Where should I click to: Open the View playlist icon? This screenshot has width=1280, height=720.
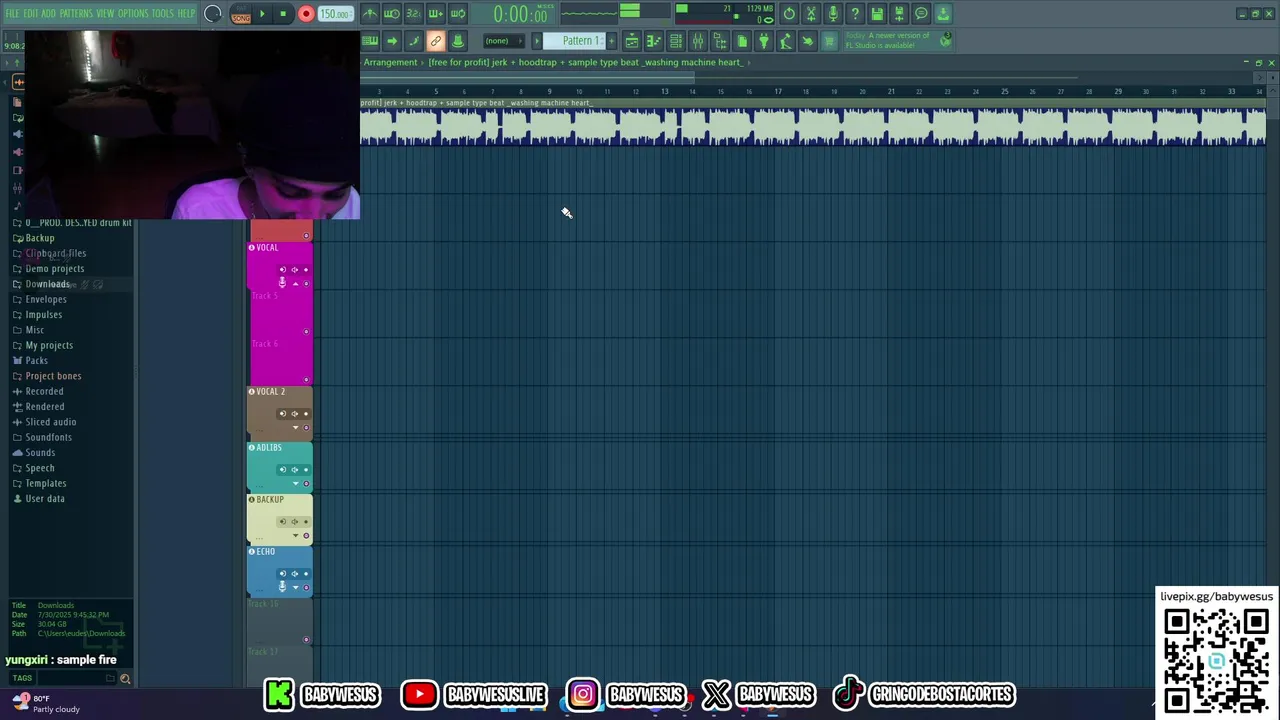tap(632, 41)
